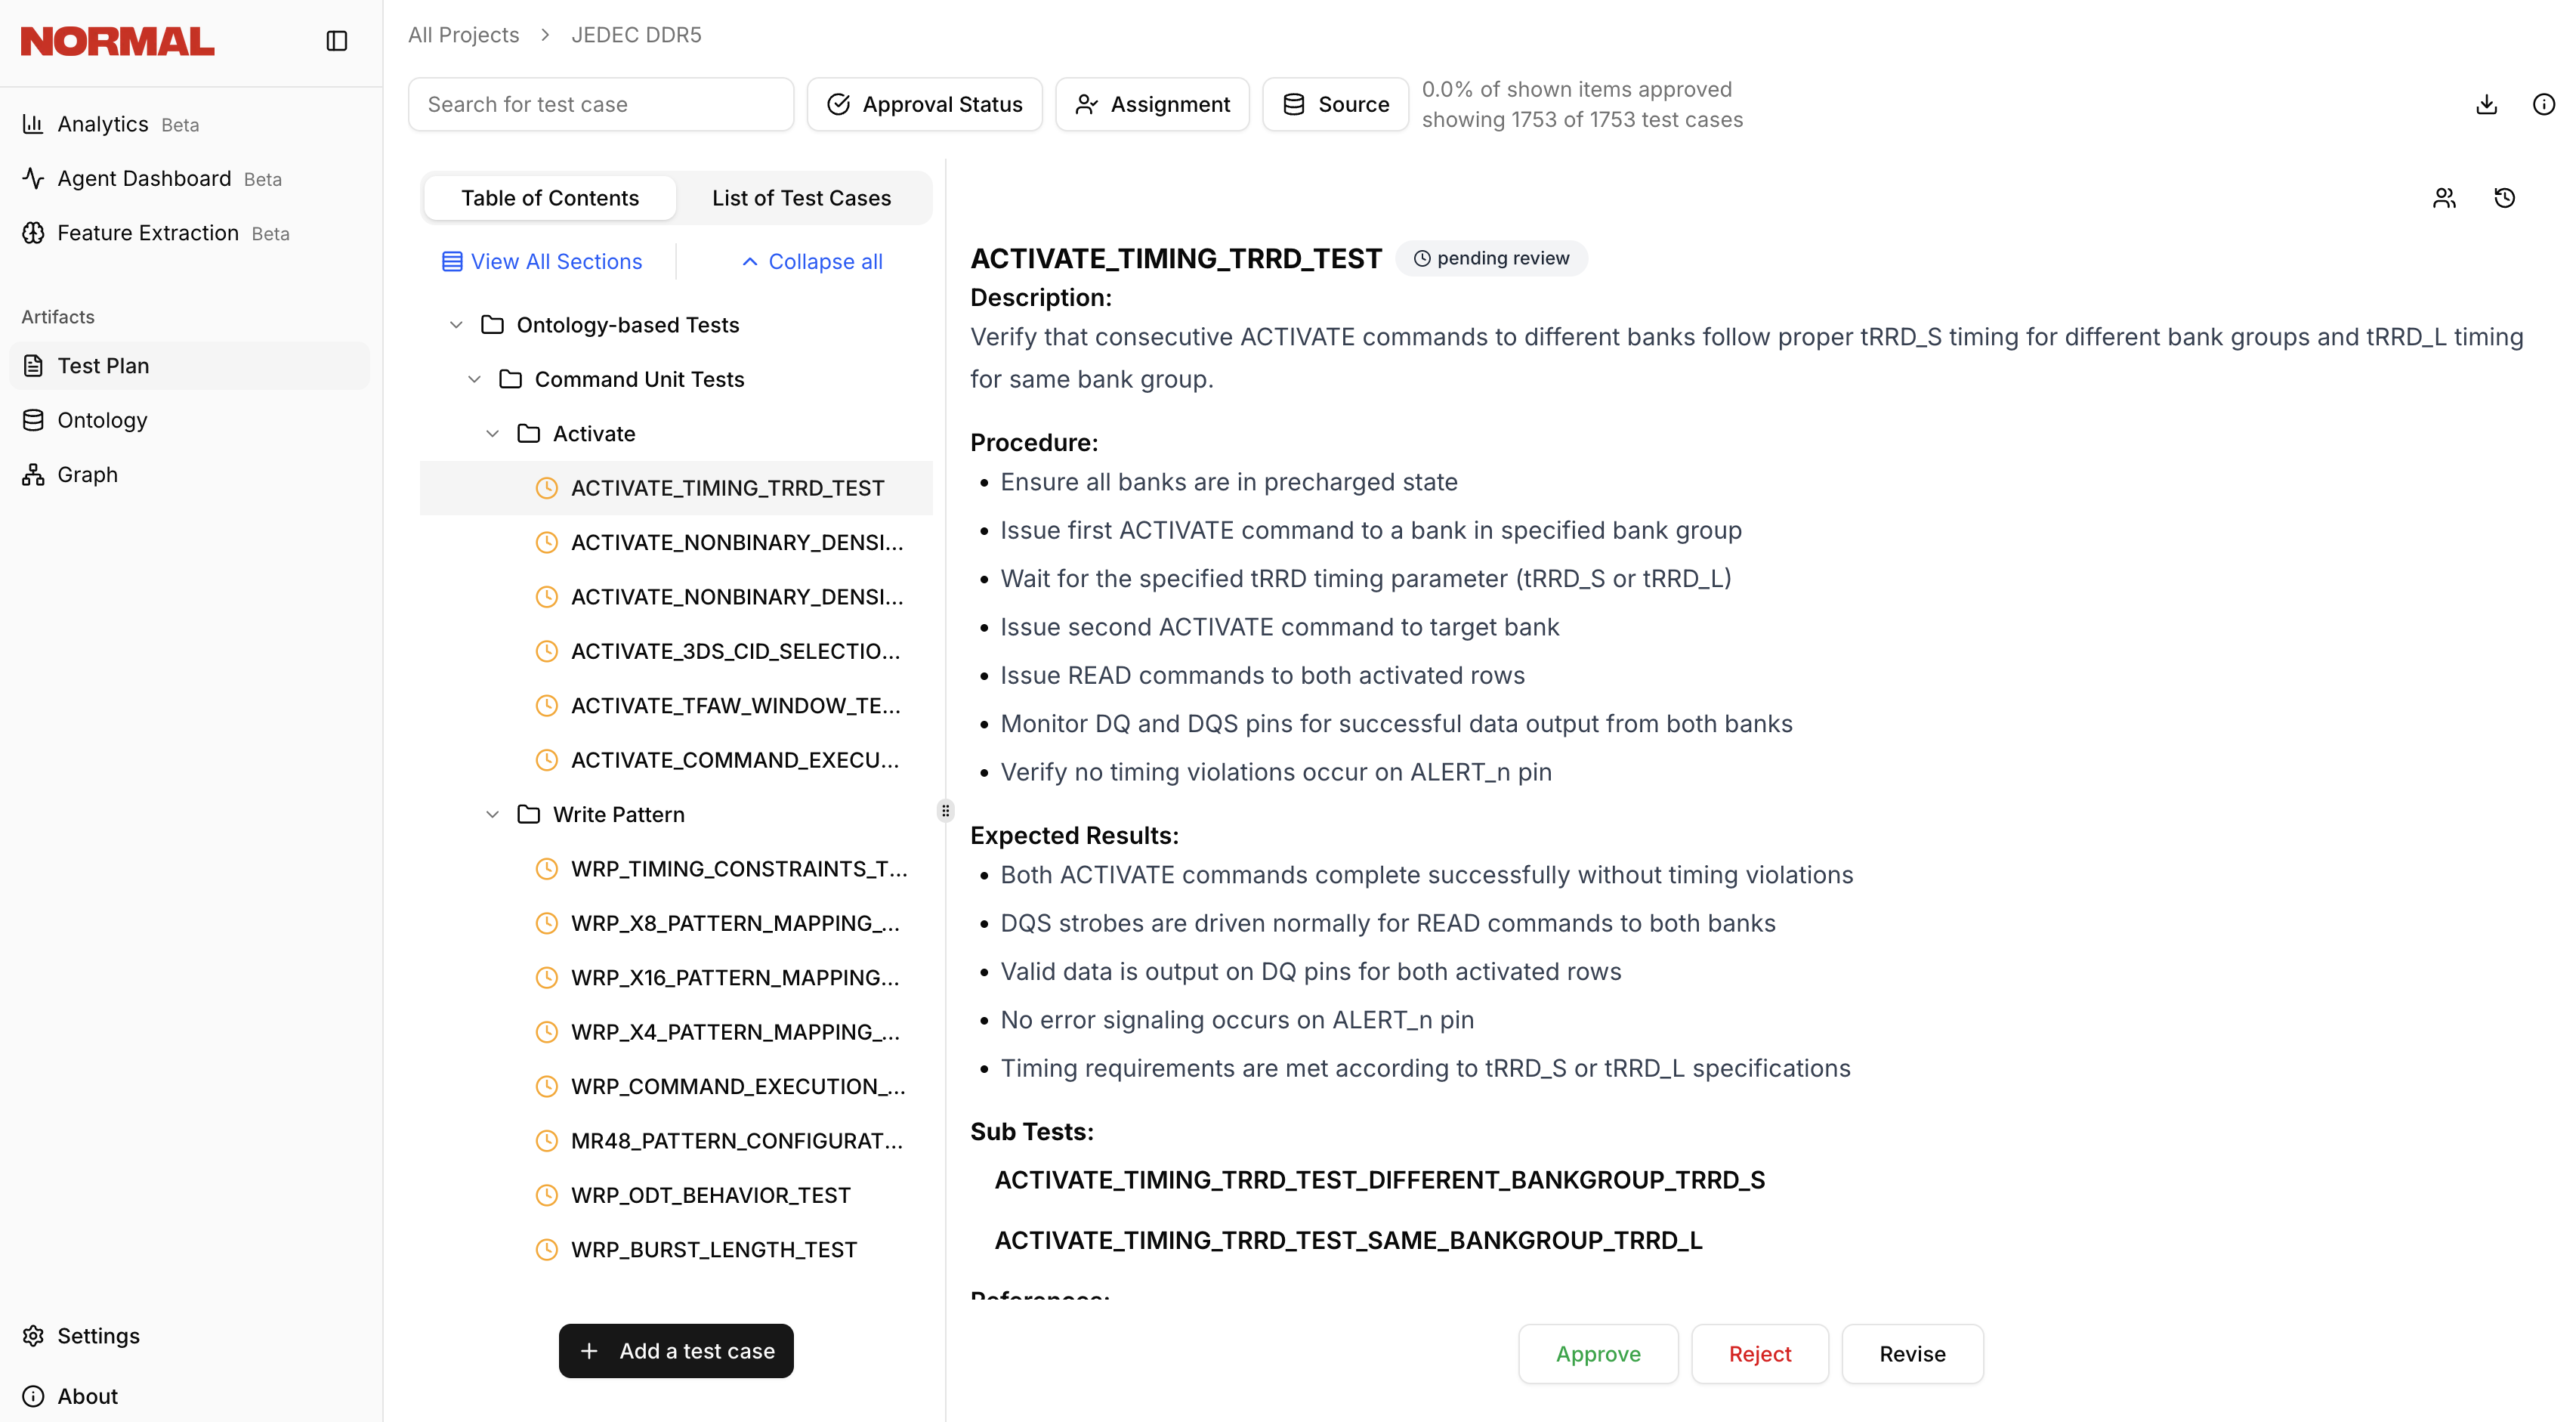Open the version history clock icon
This screenshot has width=2576, height=1422.
coord(2504,198)
